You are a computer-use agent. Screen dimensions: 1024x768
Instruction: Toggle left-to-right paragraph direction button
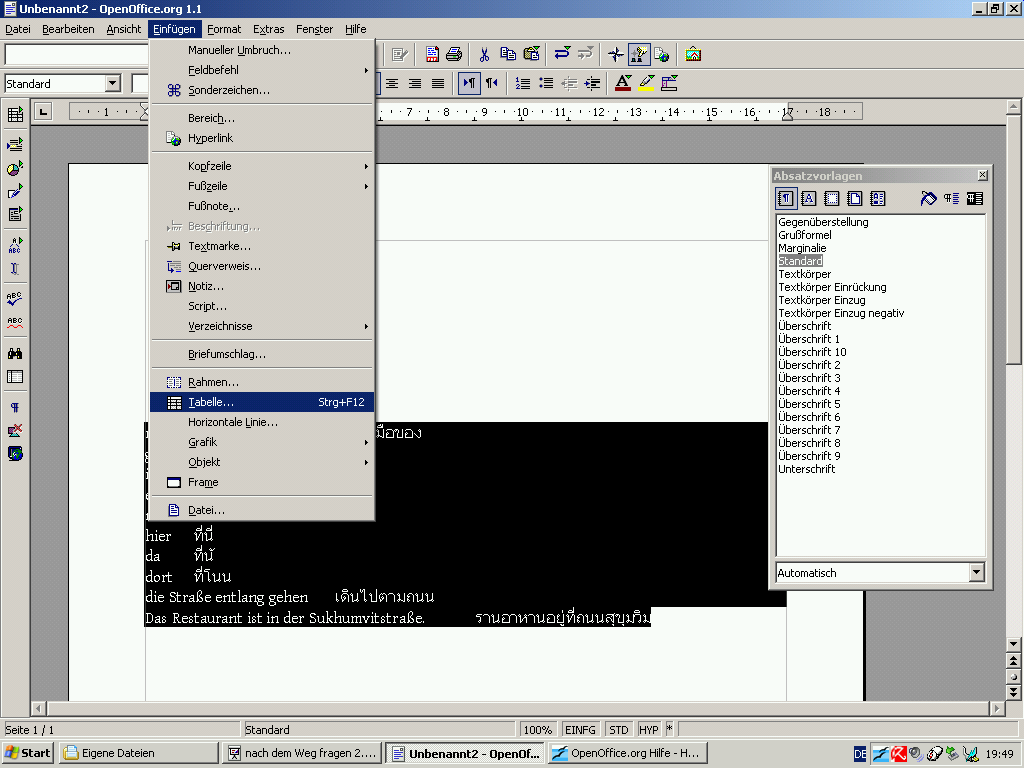click(468, 84)
